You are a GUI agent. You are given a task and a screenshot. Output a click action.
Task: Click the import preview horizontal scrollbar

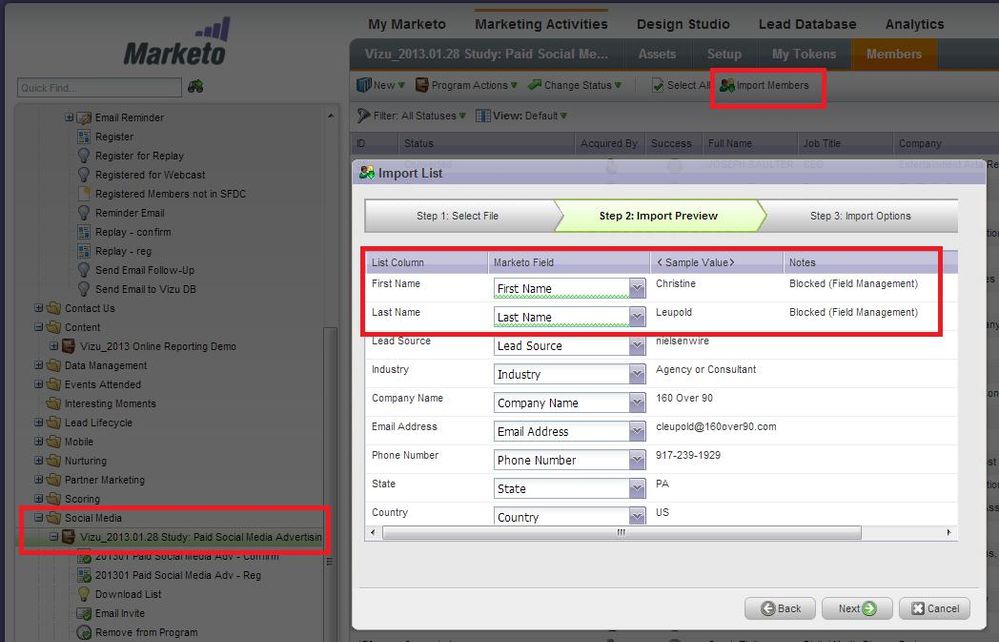[x=620, y=533]
